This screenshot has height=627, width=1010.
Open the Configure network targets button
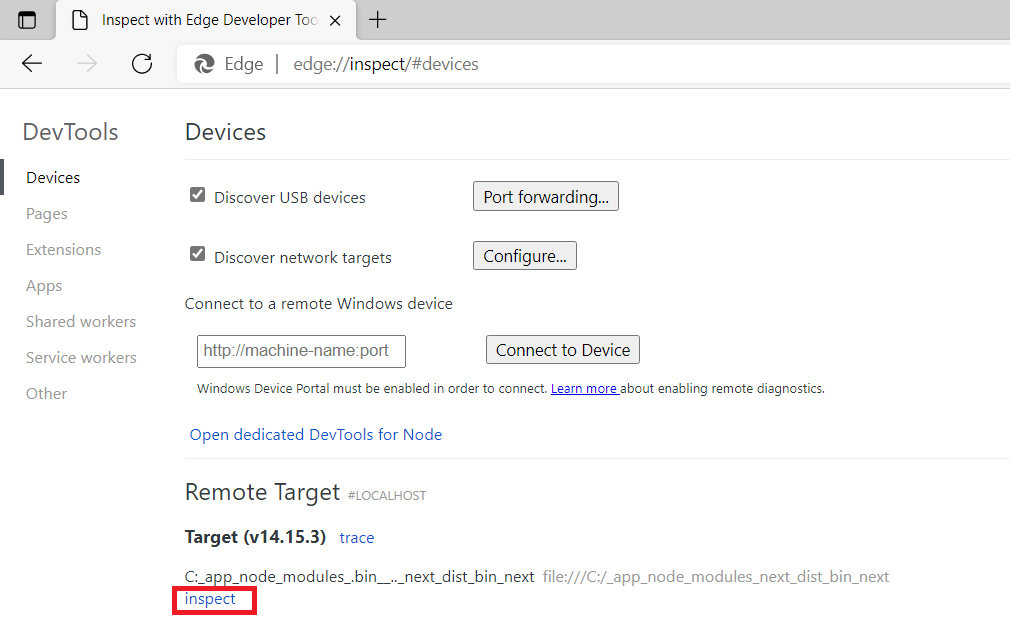(525, 256)
